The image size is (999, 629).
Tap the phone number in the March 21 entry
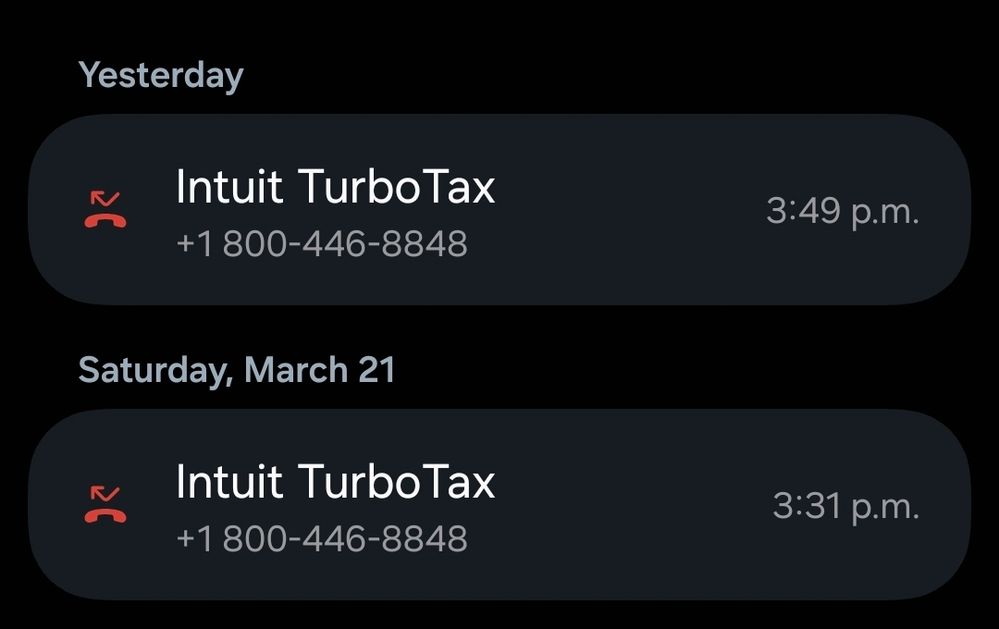click(321, 539)
